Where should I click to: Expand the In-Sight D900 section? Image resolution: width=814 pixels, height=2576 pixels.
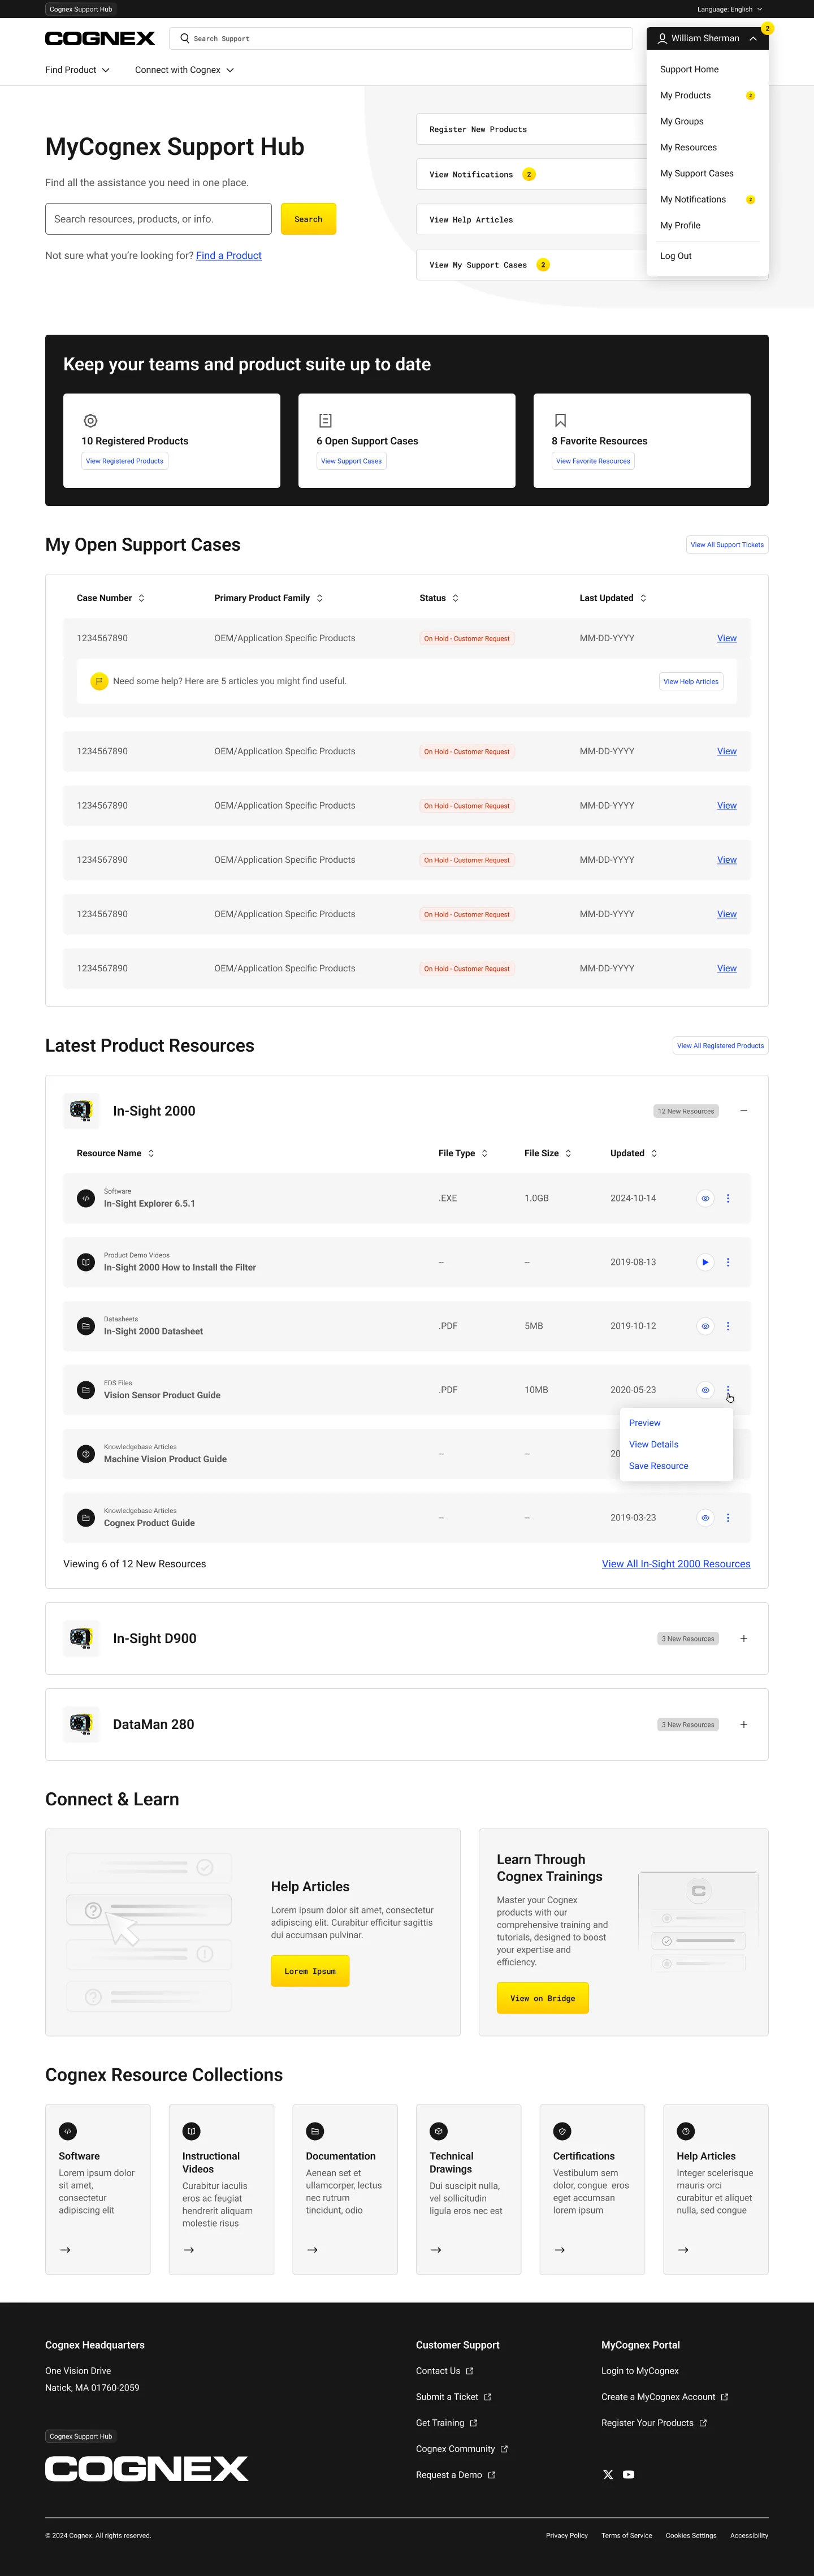point(744,1638)
